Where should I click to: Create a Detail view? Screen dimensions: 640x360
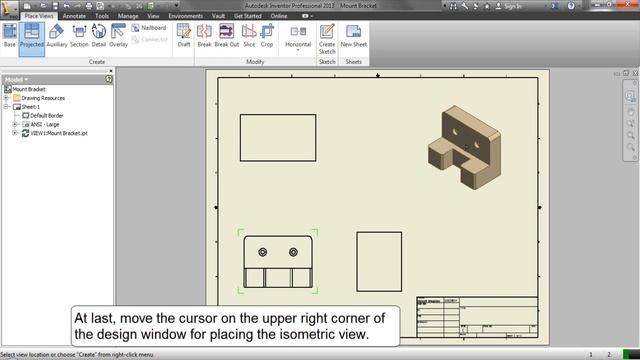coord(98,36)
